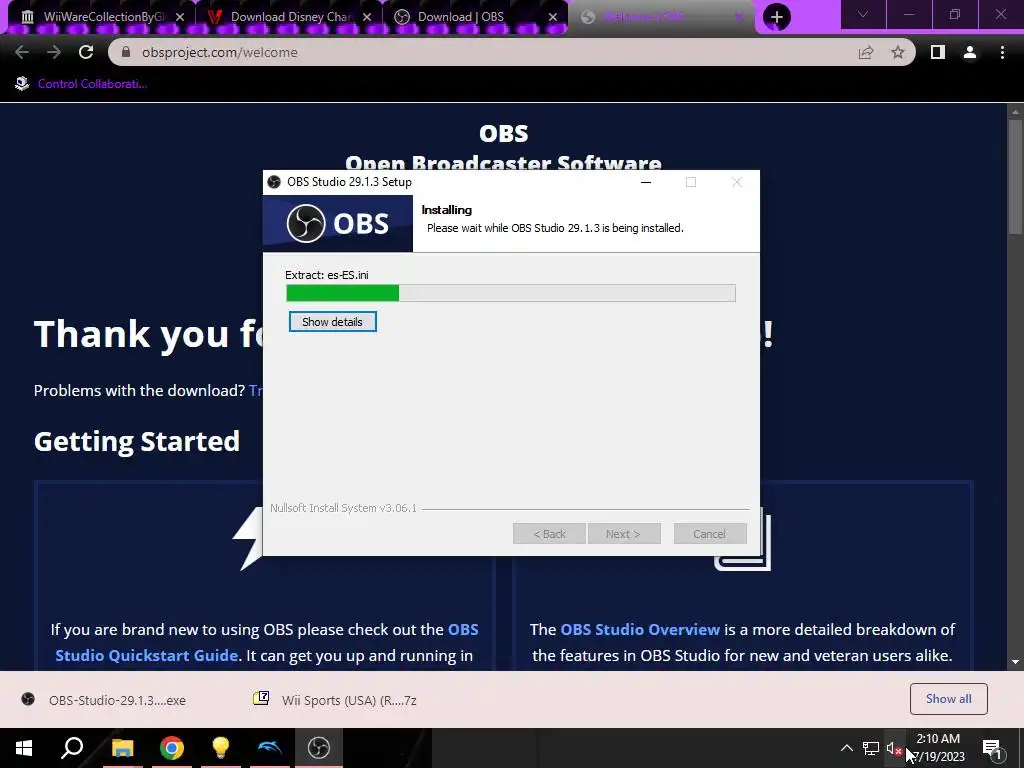This screenshot has width=1024, height=768.
Task: Click the OBS-Studio-29.1.3 exe download item
Action: (104, 700)
